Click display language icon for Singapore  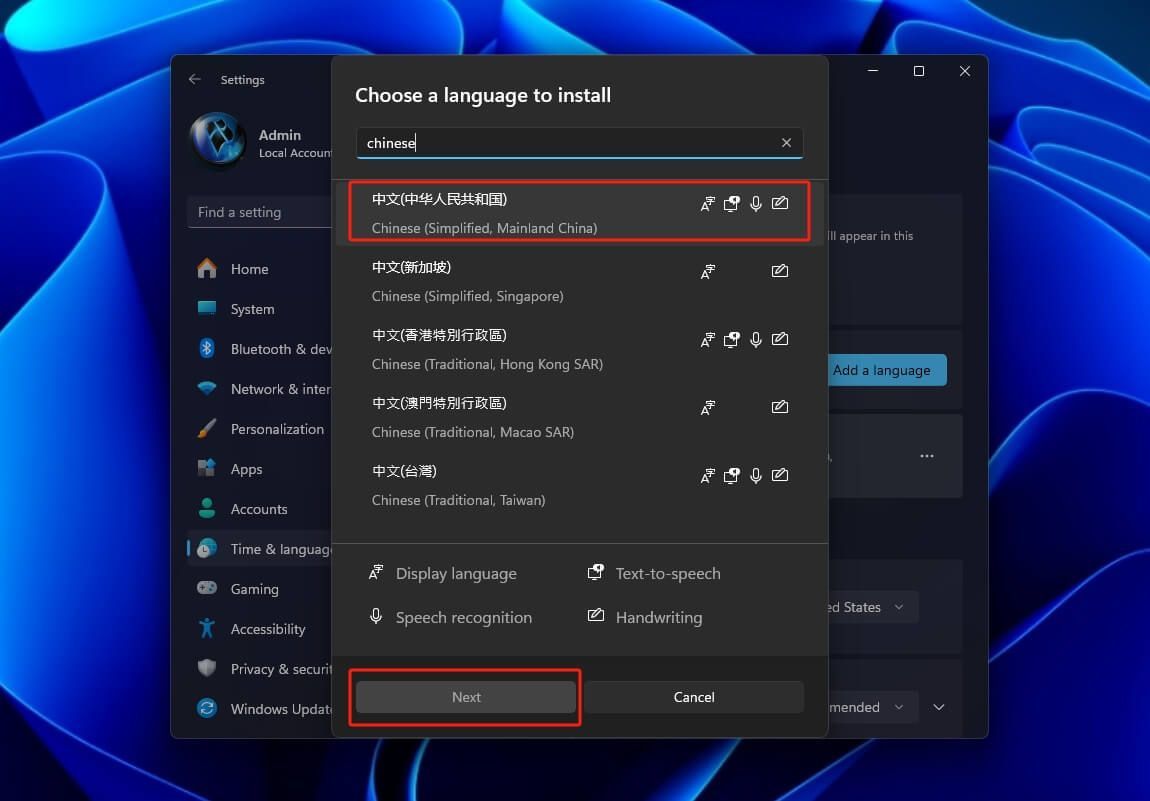click(x=708, y=271)
